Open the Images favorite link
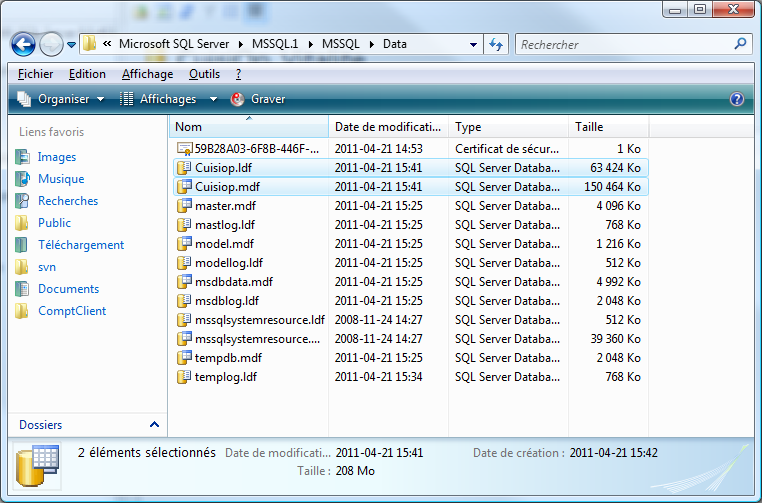 pos(56,157)
